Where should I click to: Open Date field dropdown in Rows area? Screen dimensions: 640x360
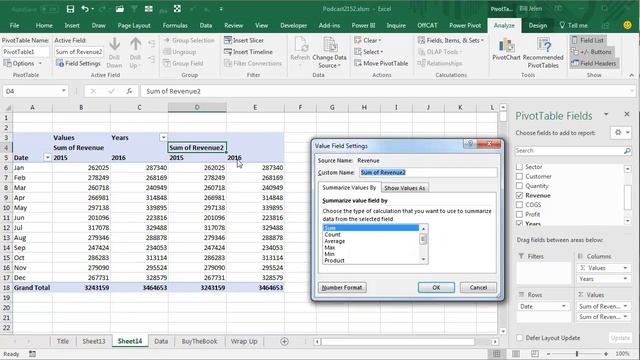pyautogui.click(x=564, y=306)
